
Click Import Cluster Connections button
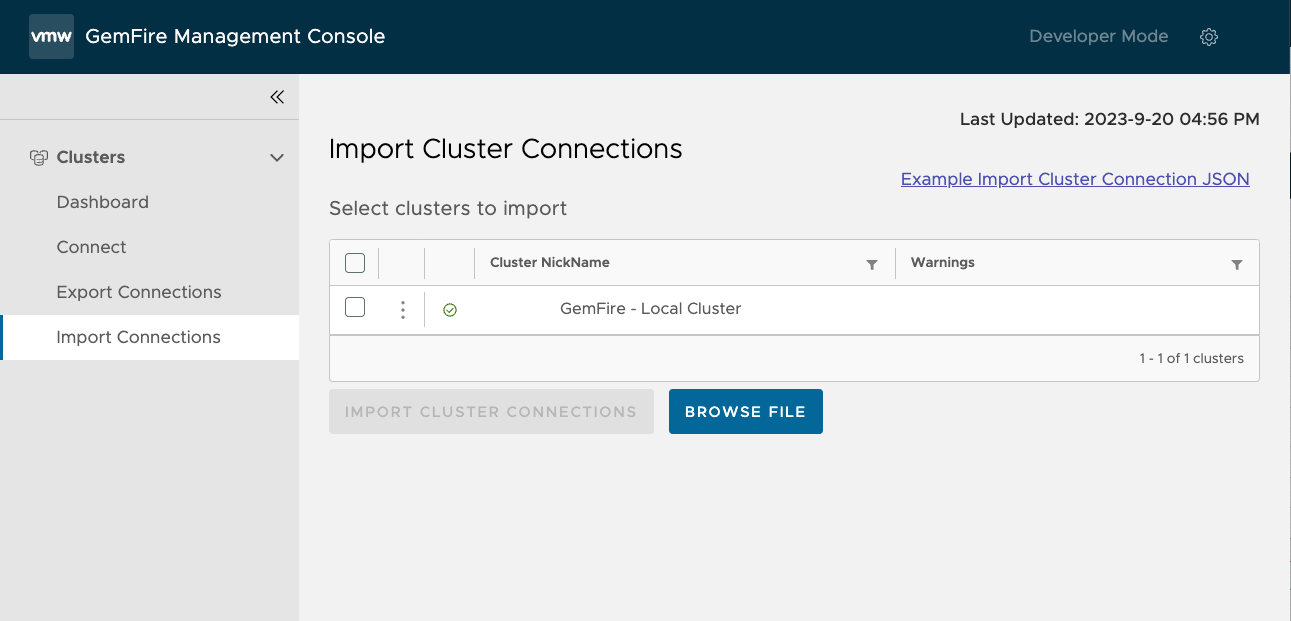491,411
